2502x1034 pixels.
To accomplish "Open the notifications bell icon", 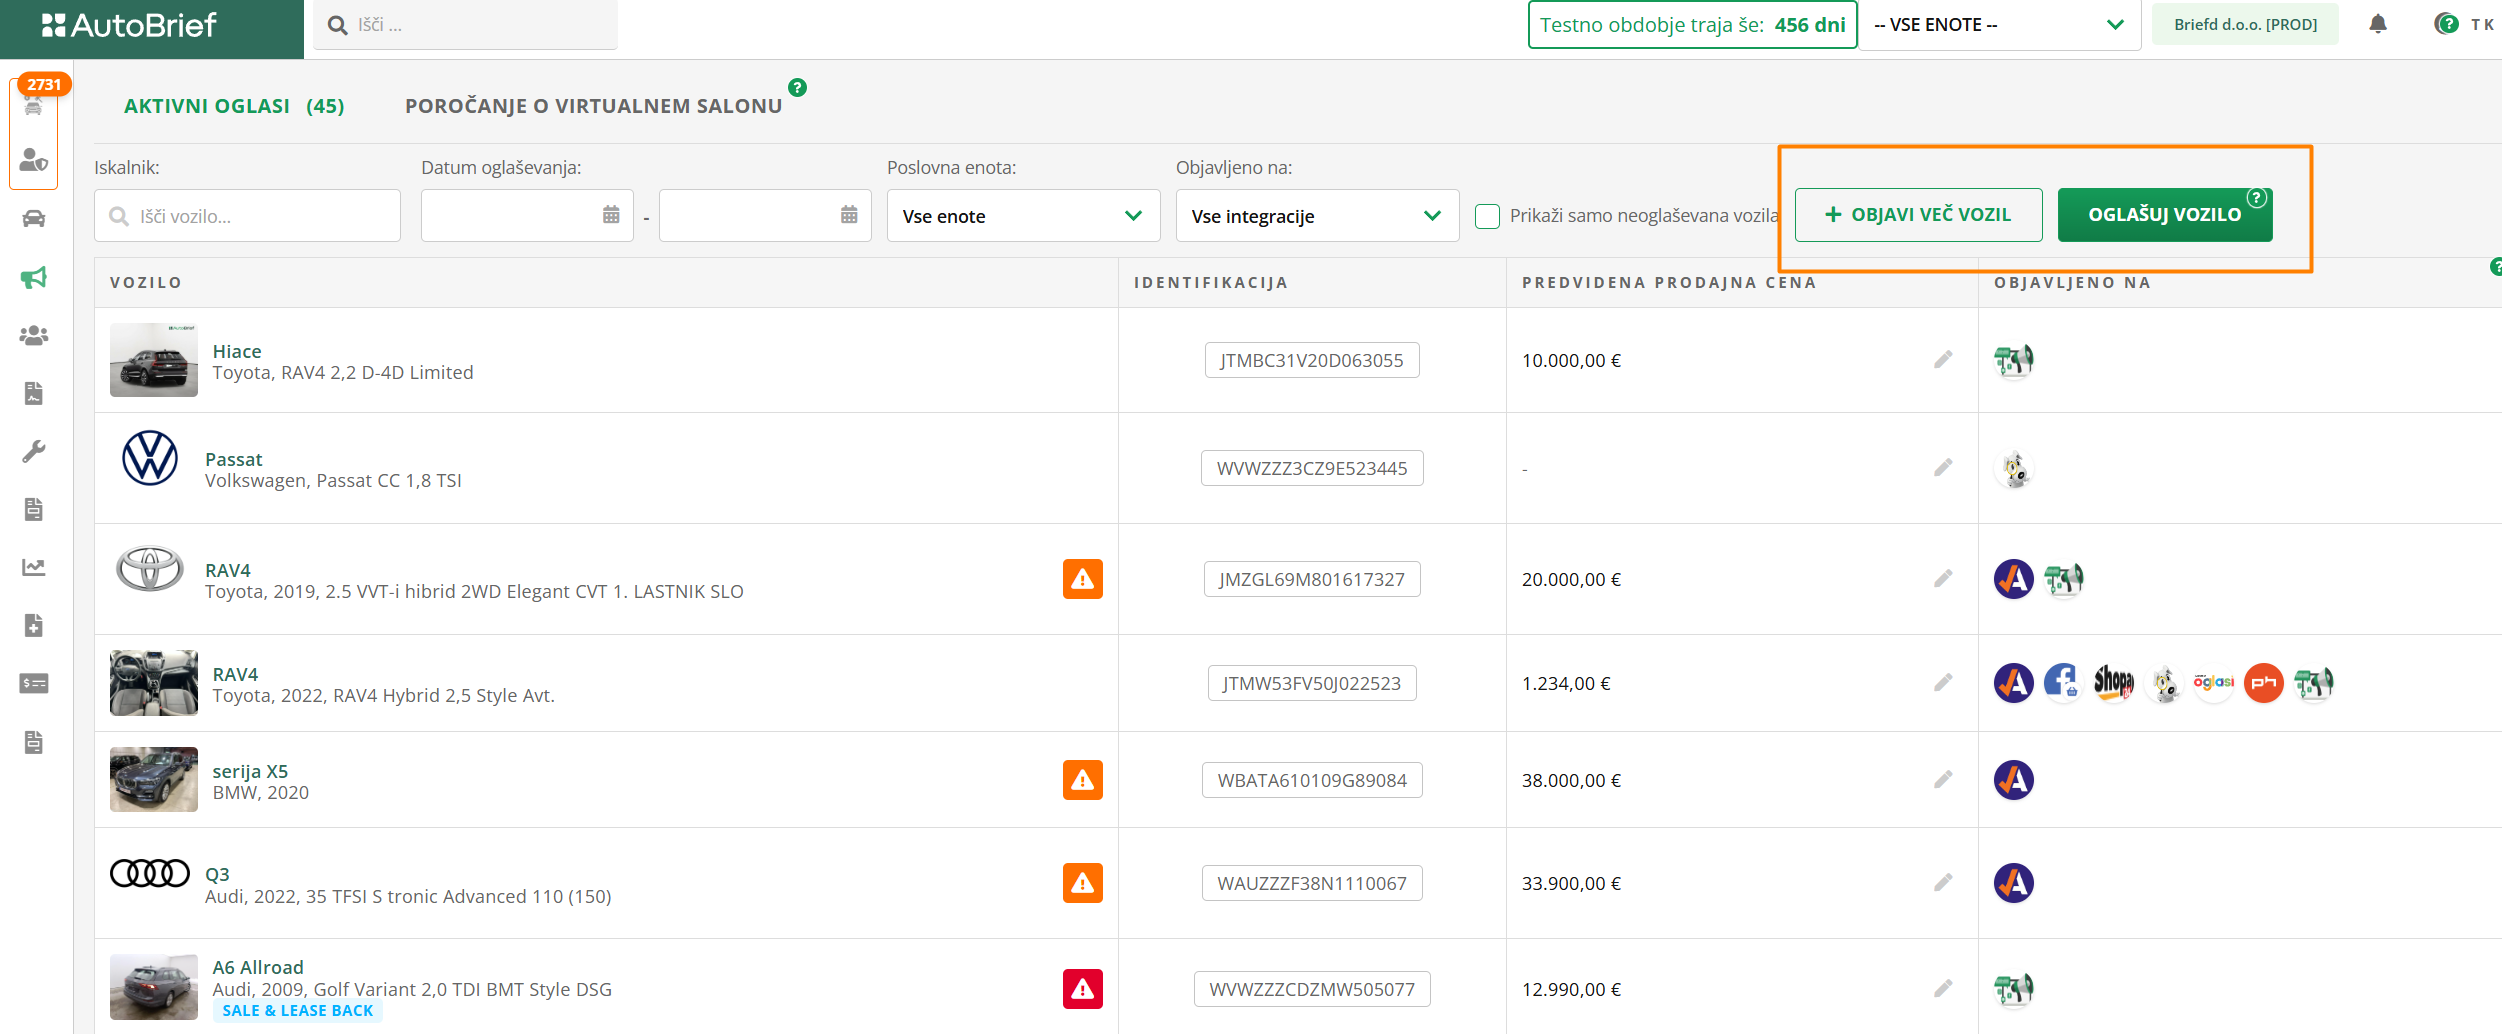I will click(2377, 25).
